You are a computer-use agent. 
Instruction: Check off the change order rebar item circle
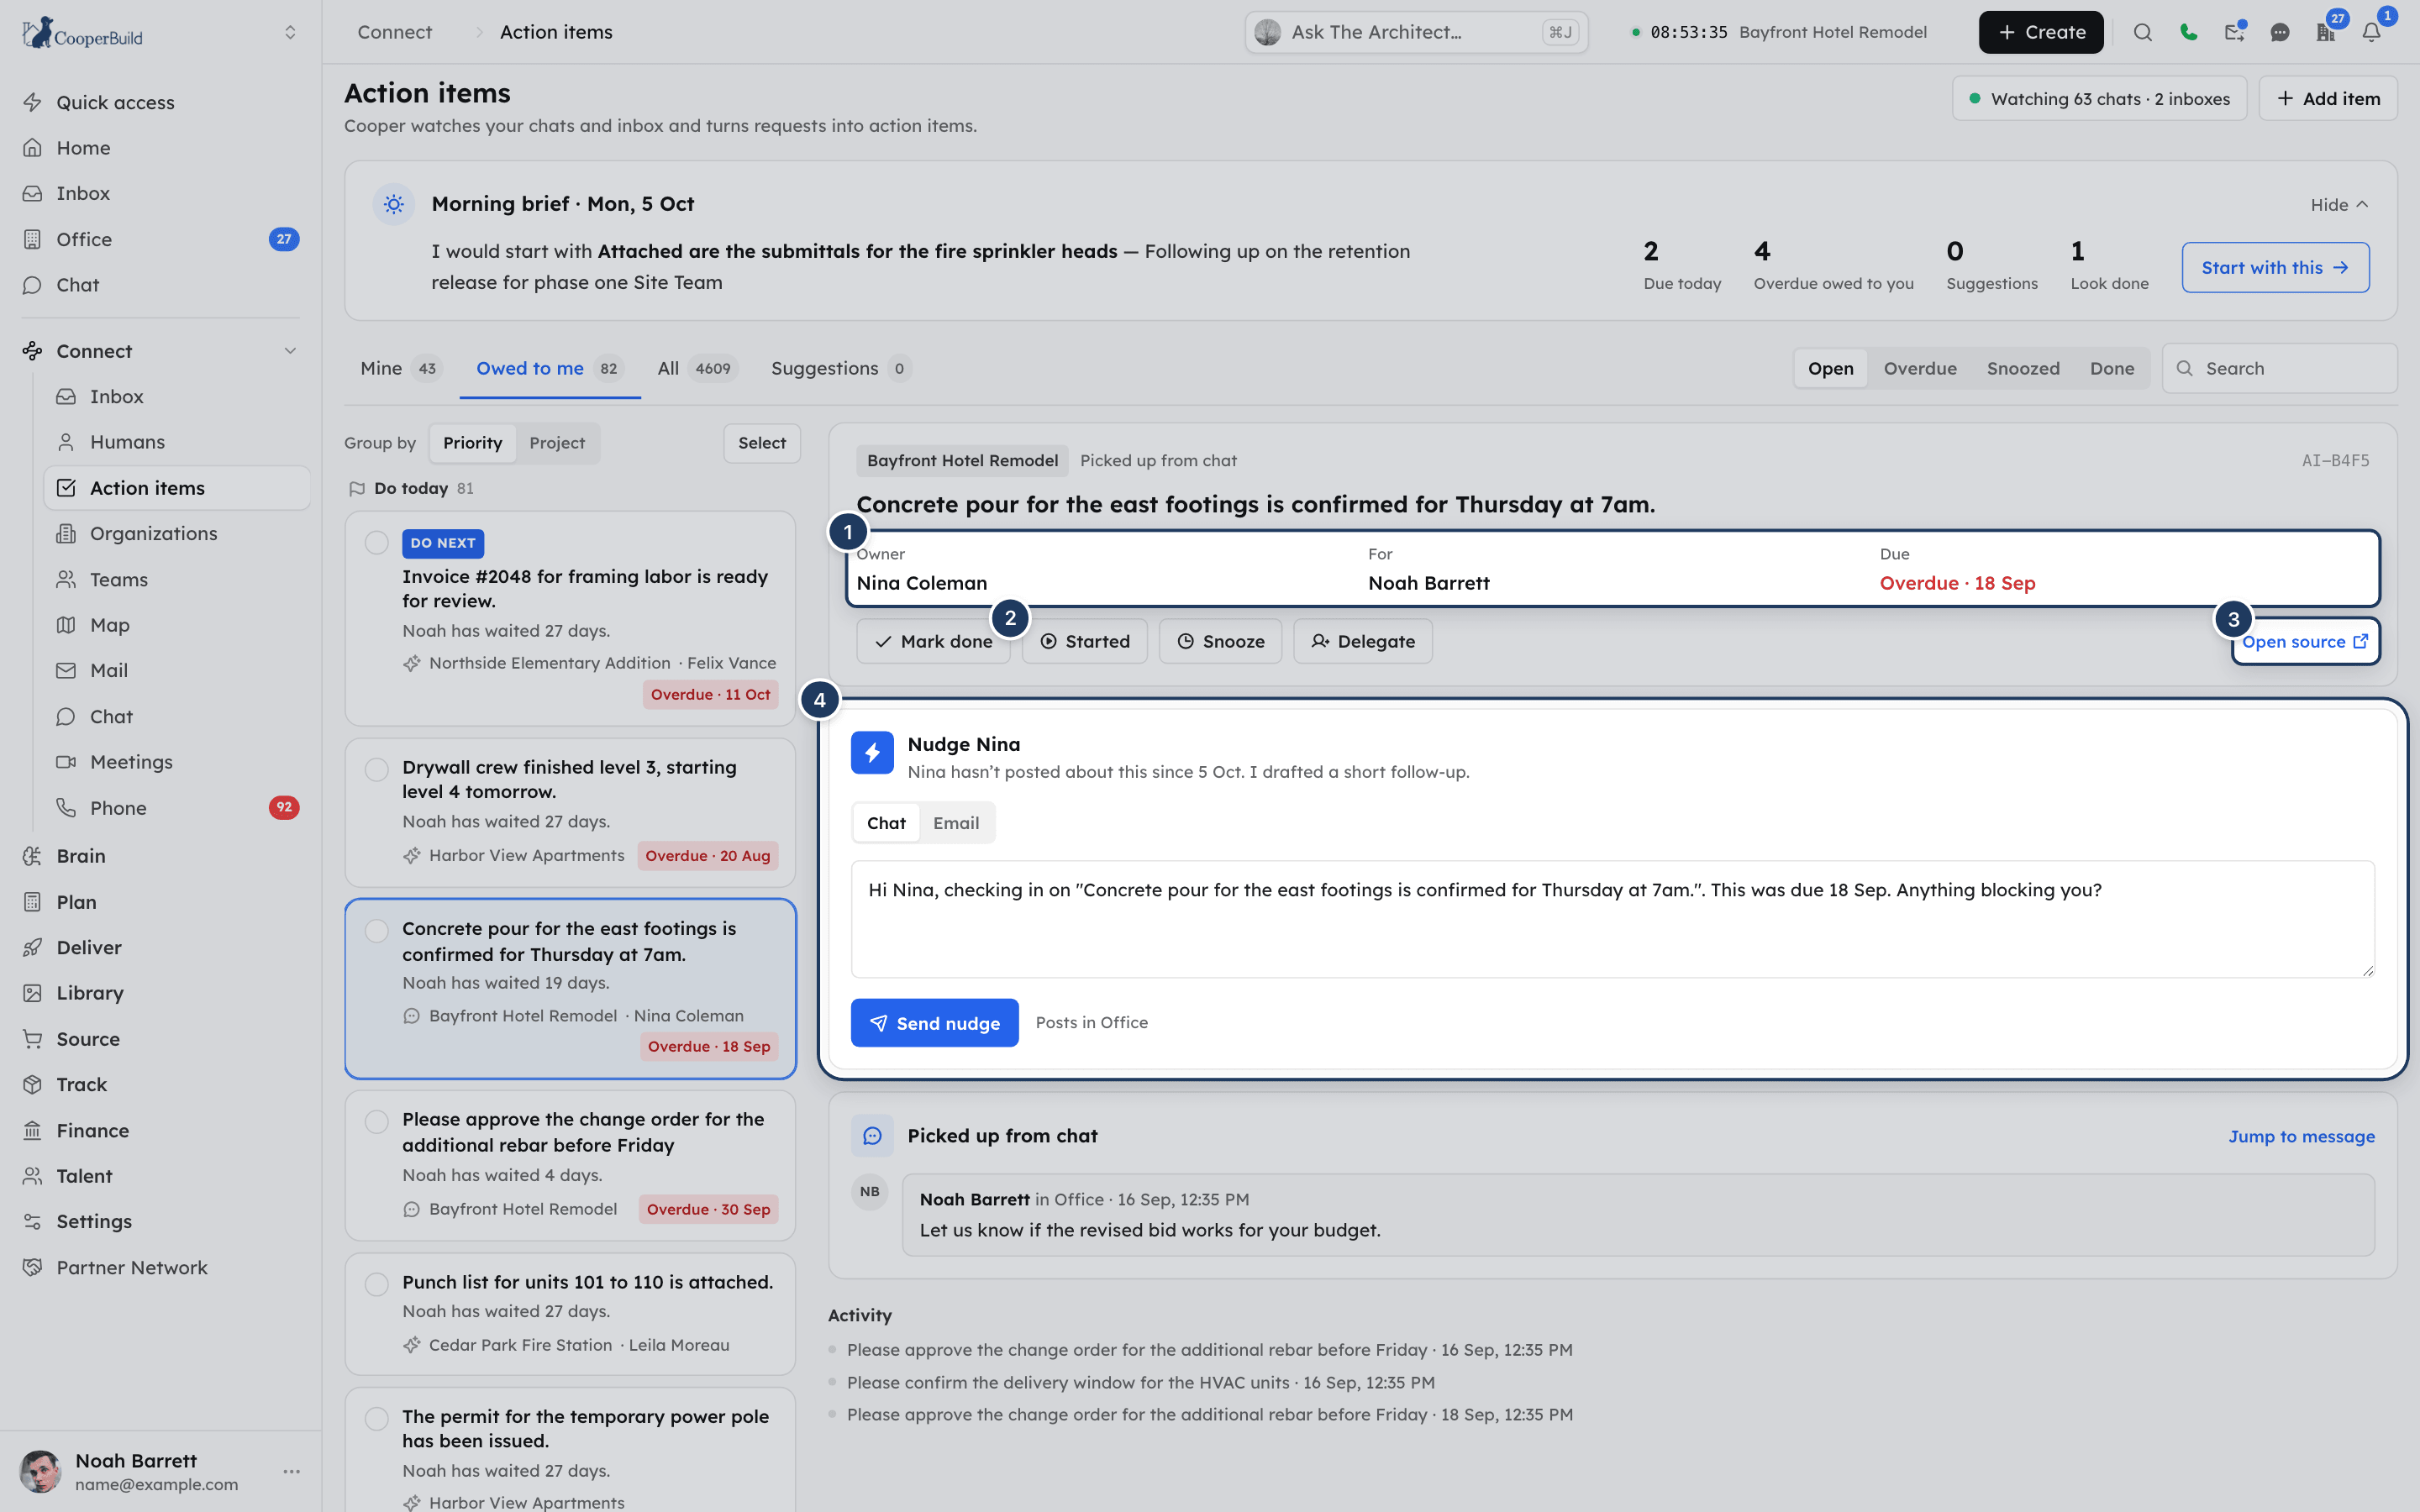tap(377, 1122)
